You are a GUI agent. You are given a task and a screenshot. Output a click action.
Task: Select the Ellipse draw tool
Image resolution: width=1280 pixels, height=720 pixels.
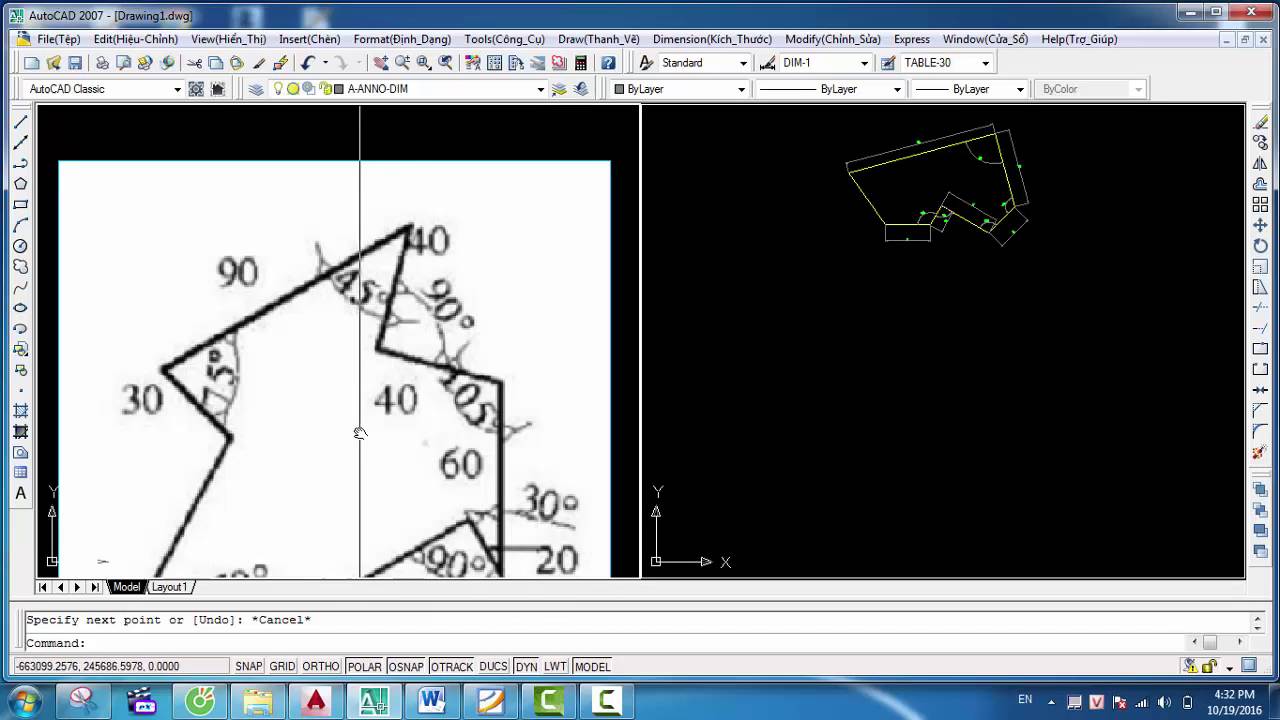coord(20,308)
